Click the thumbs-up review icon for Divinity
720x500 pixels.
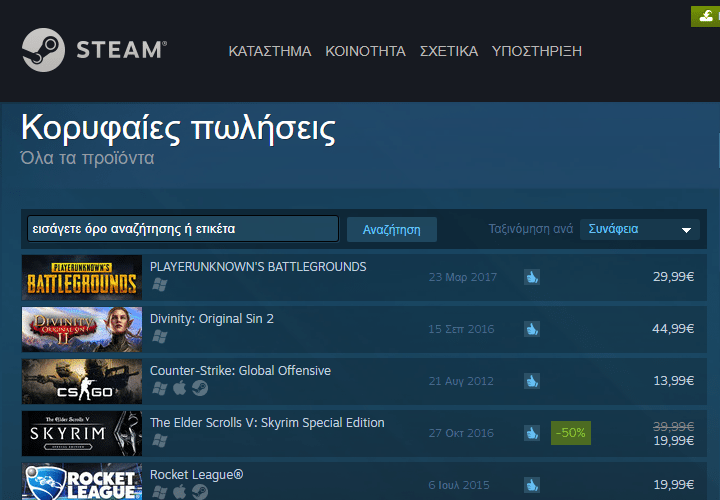(532, 329)
